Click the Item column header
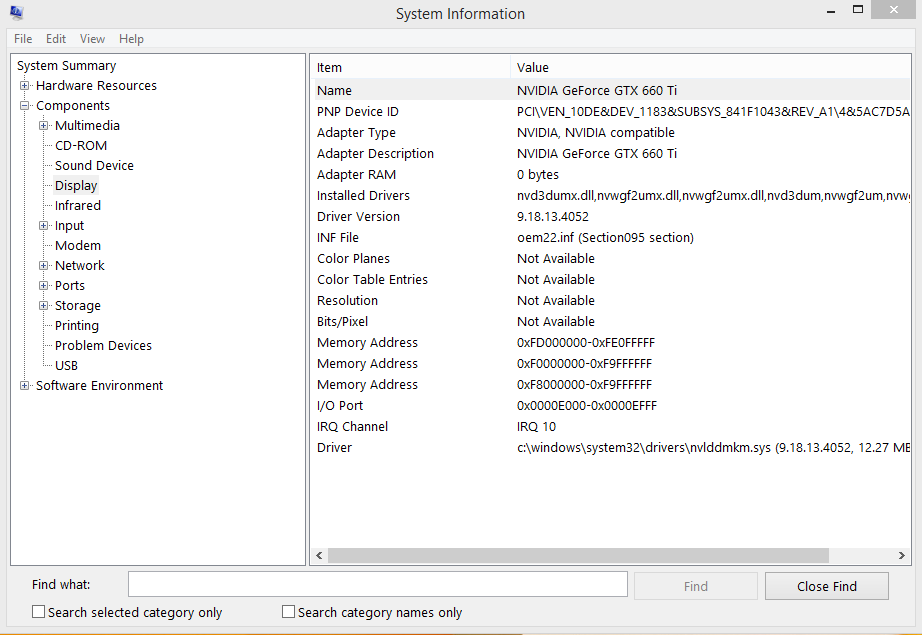The width and height of the screenshot is (922, 635). [410, 67]
